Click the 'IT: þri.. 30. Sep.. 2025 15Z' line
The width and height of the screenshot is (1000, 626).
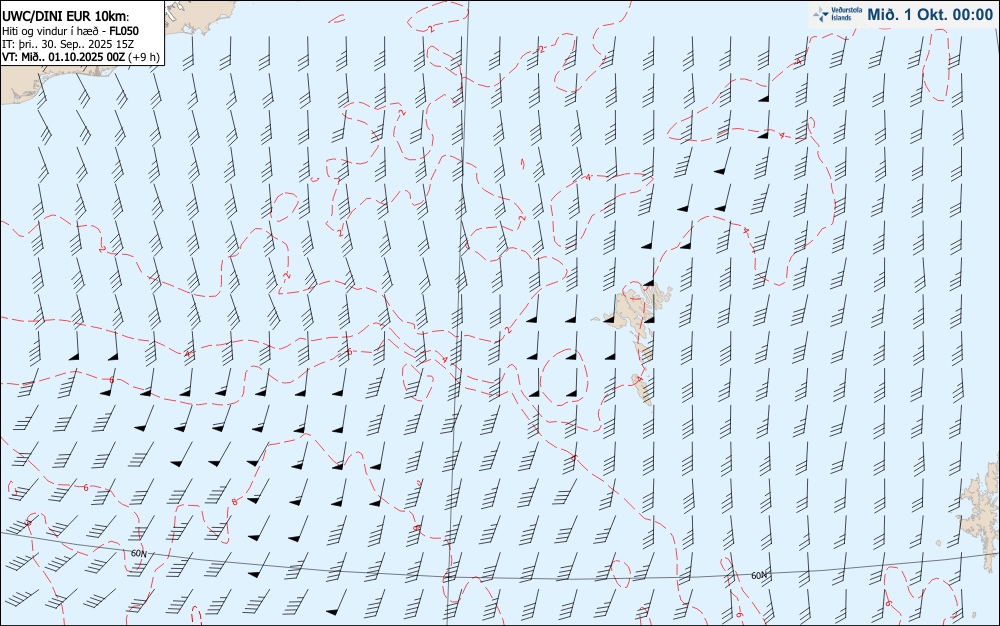(x=68, y=44)
